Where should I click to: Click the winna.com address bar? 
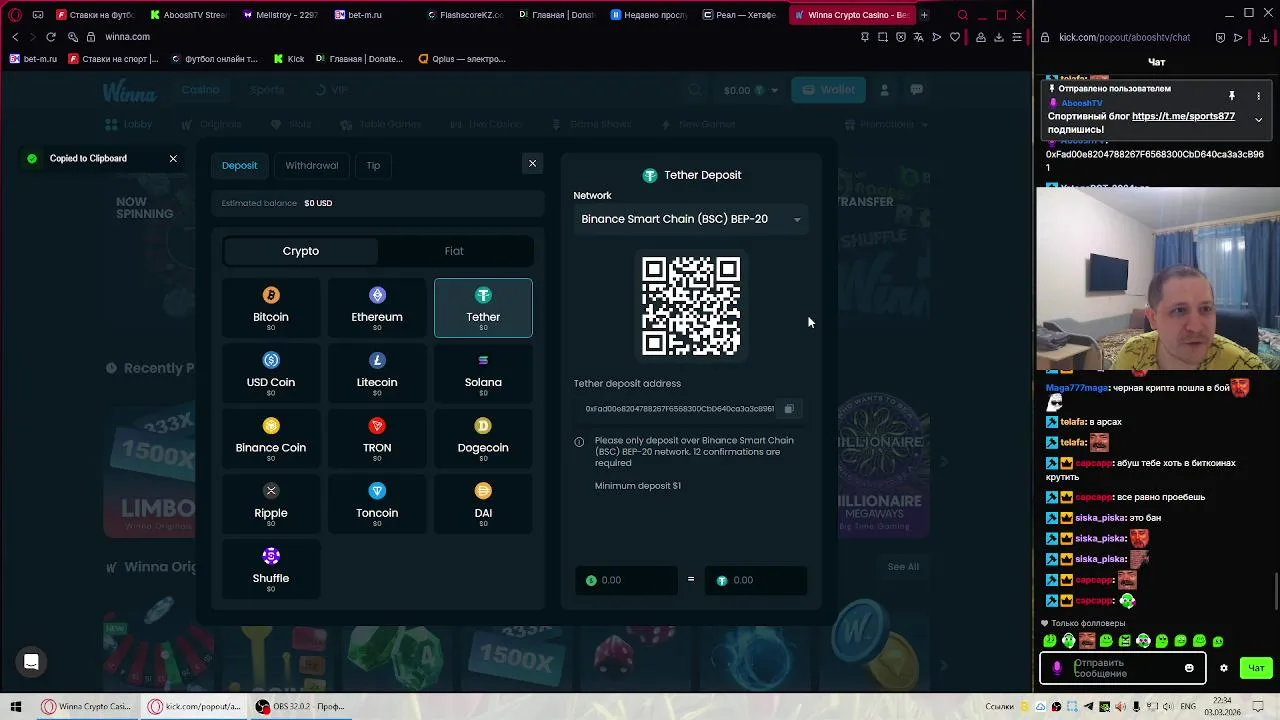(126, 37)
